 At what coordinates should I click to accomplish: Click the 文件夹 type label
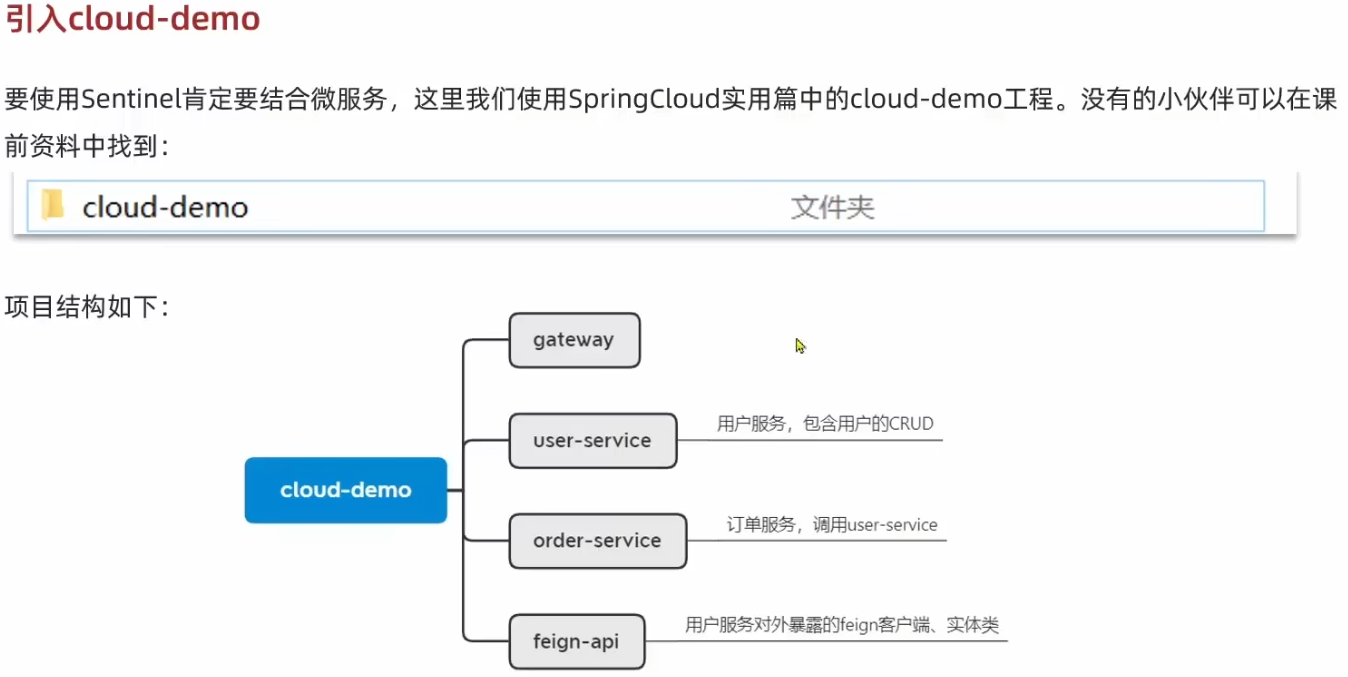(x=832, y=207)
